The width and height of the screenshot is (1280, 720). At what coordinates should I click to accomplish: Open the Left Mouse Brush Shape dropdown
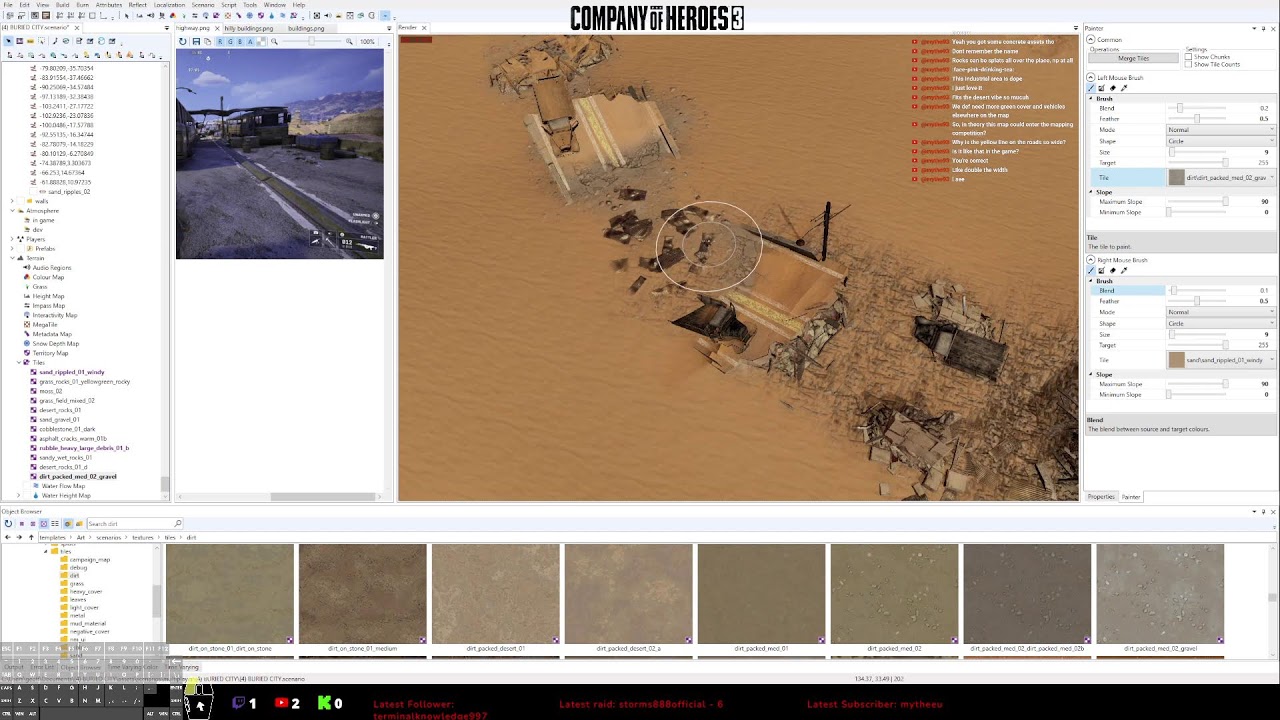(1220, 141)
